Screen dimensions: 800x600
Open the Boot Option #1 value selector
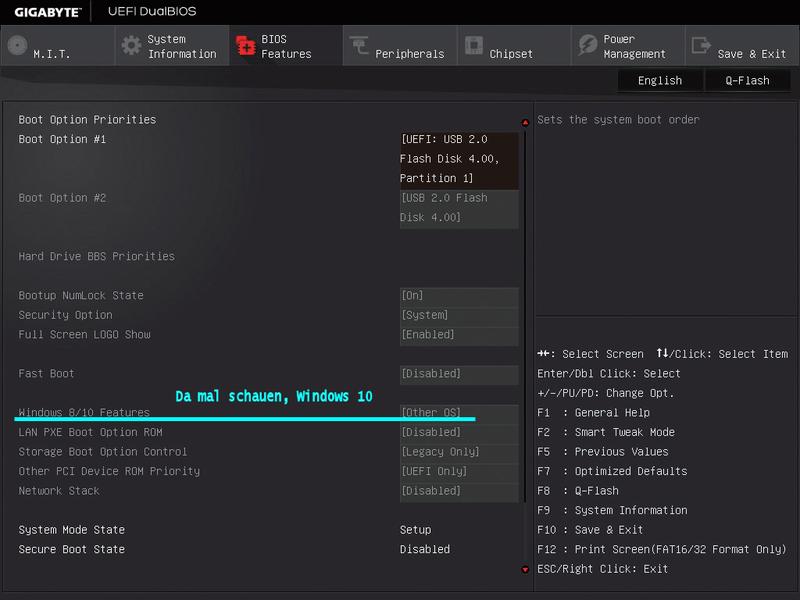point(459,159)
